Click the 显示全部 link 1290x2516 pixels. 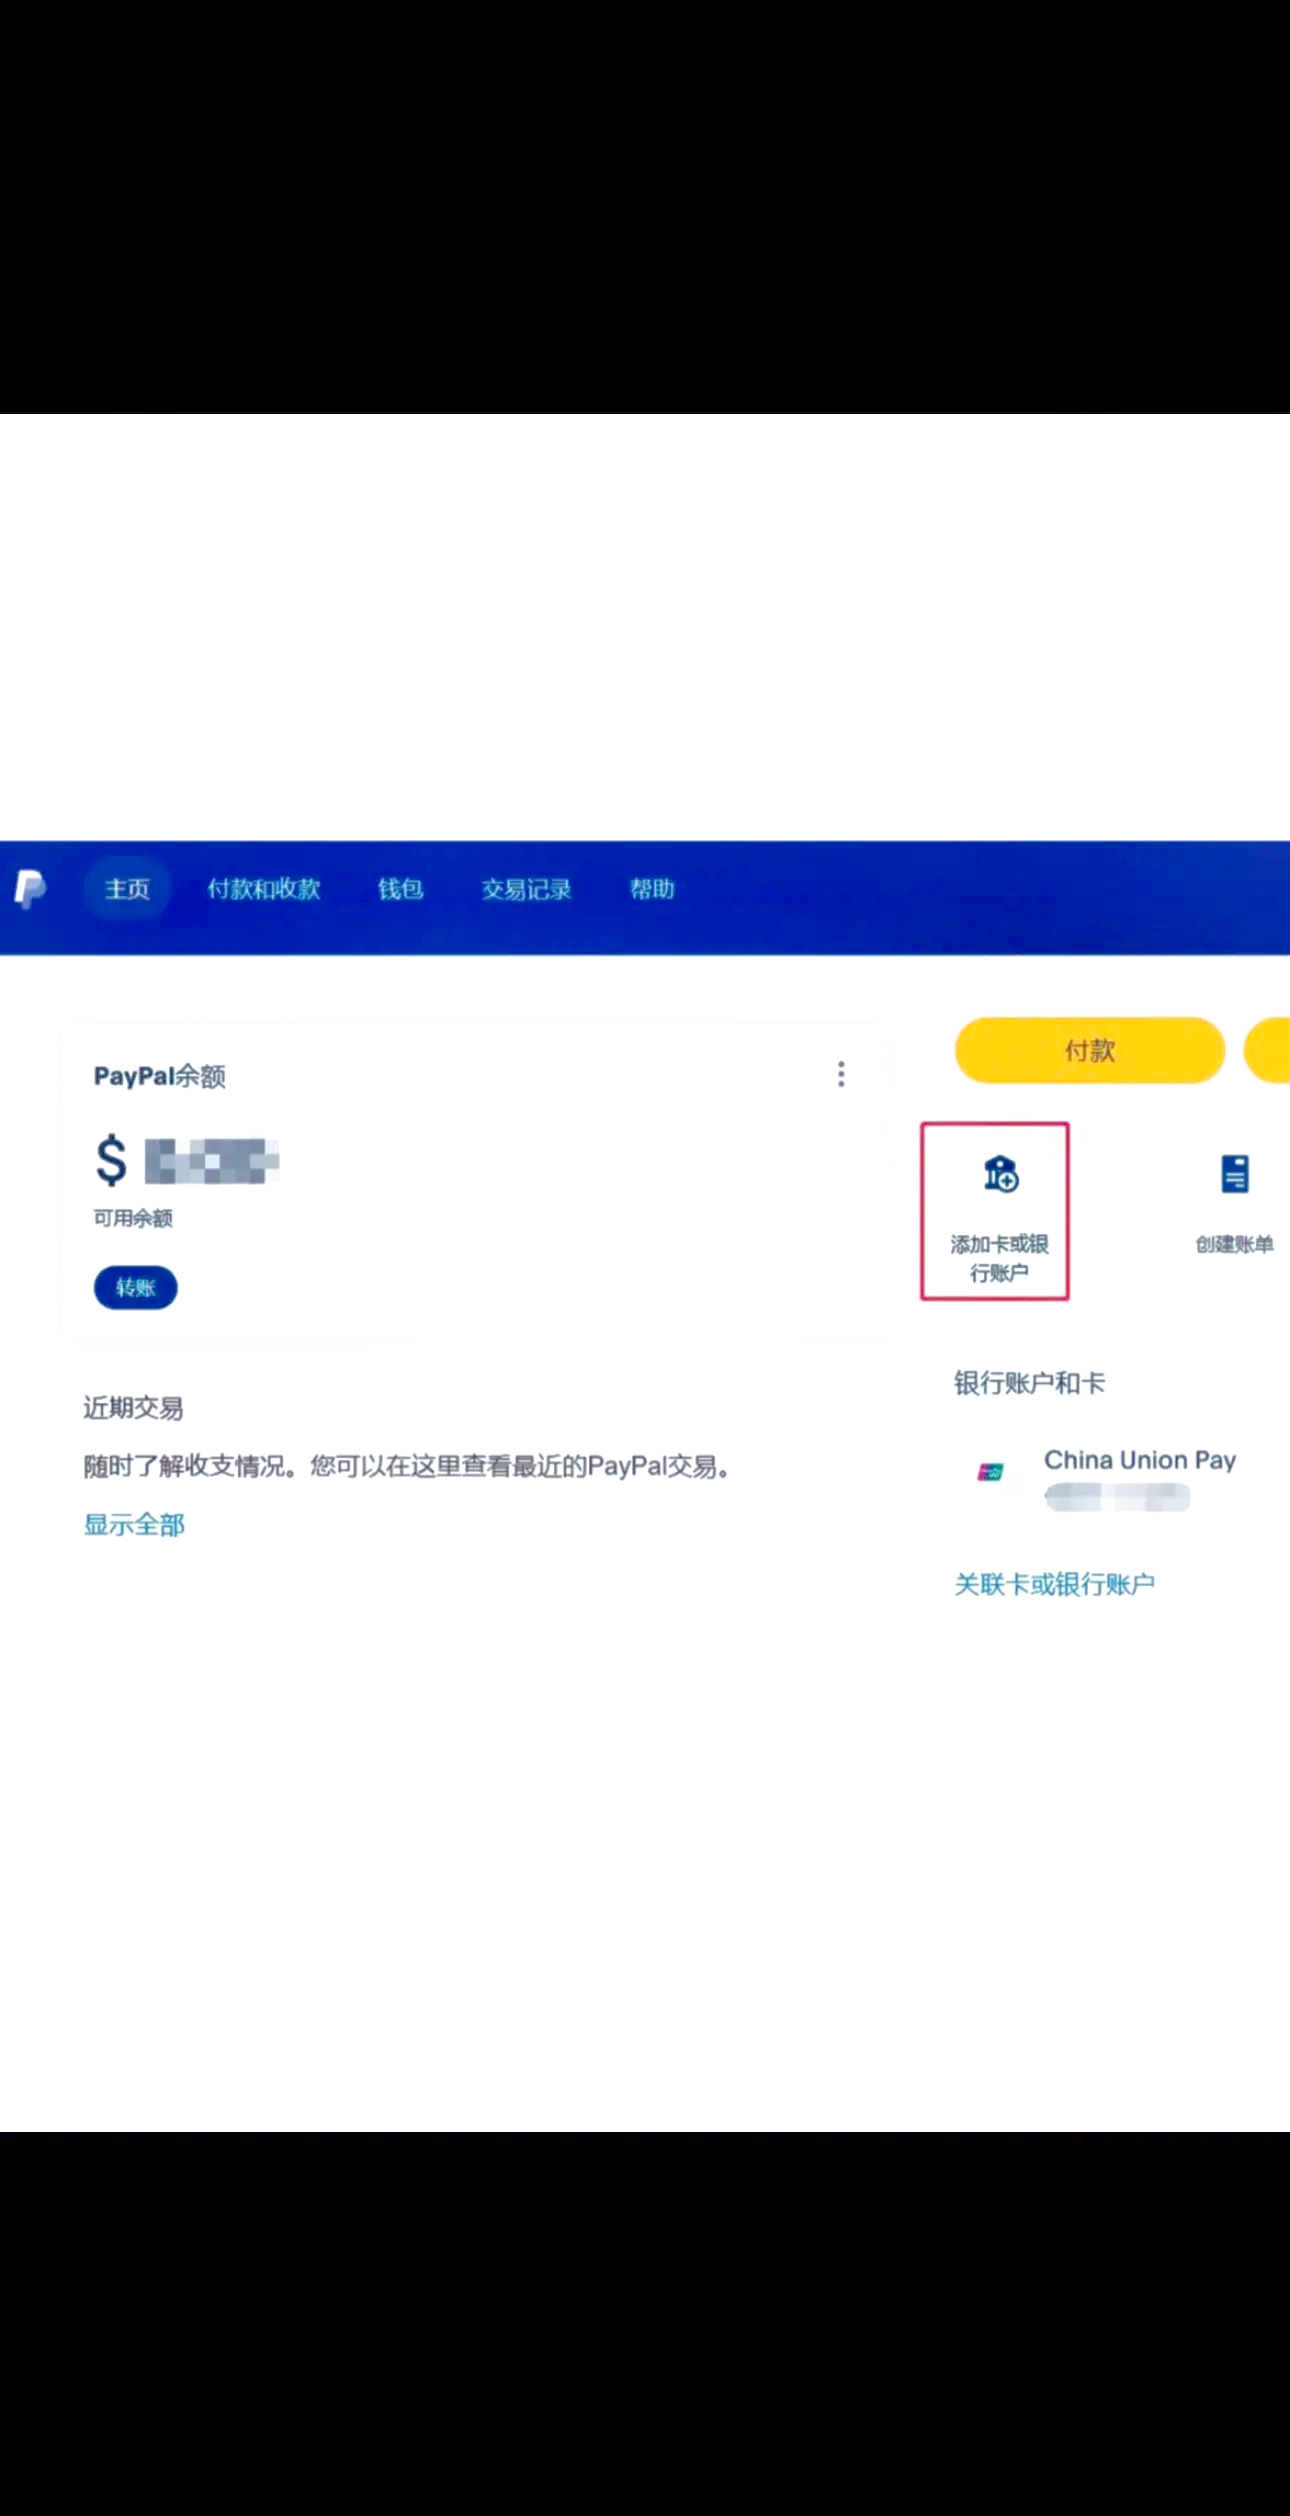tap(134, 1525)
